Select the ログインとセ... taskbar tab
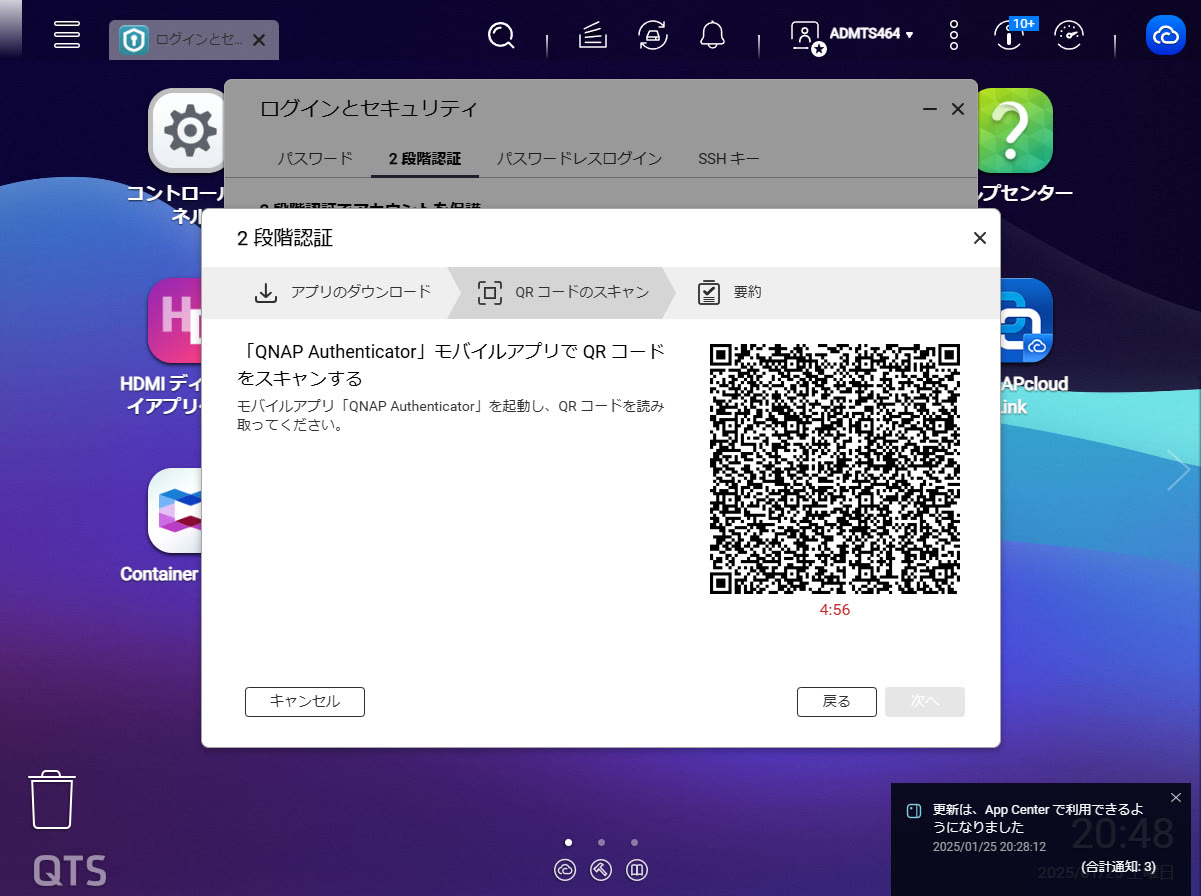This screenshot has height=896, width=1201. [193, 40]
